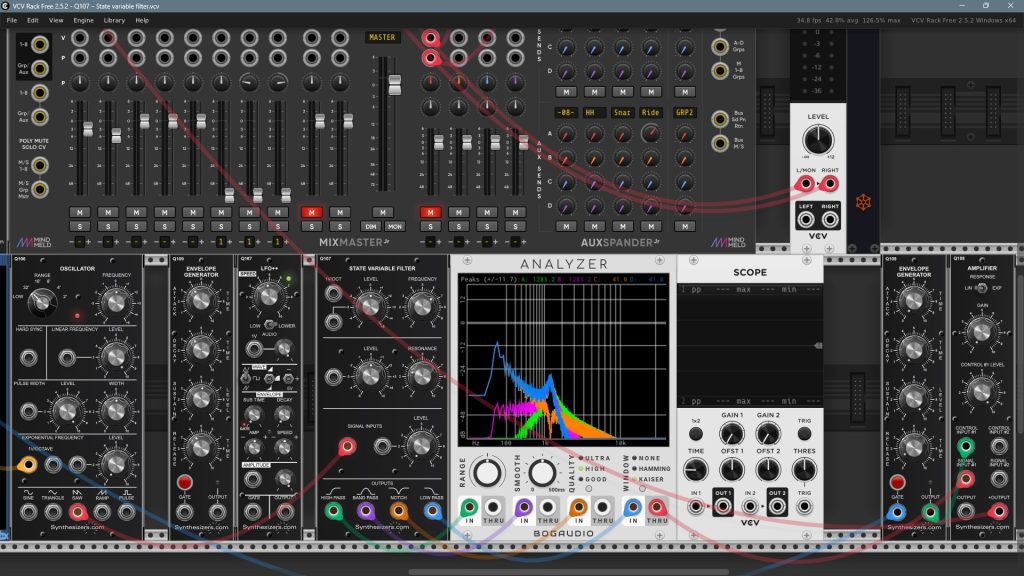Click the RIGHT input jack on VCV module
This screenshot has height=576, width=1024.
[x=829, y=184]
